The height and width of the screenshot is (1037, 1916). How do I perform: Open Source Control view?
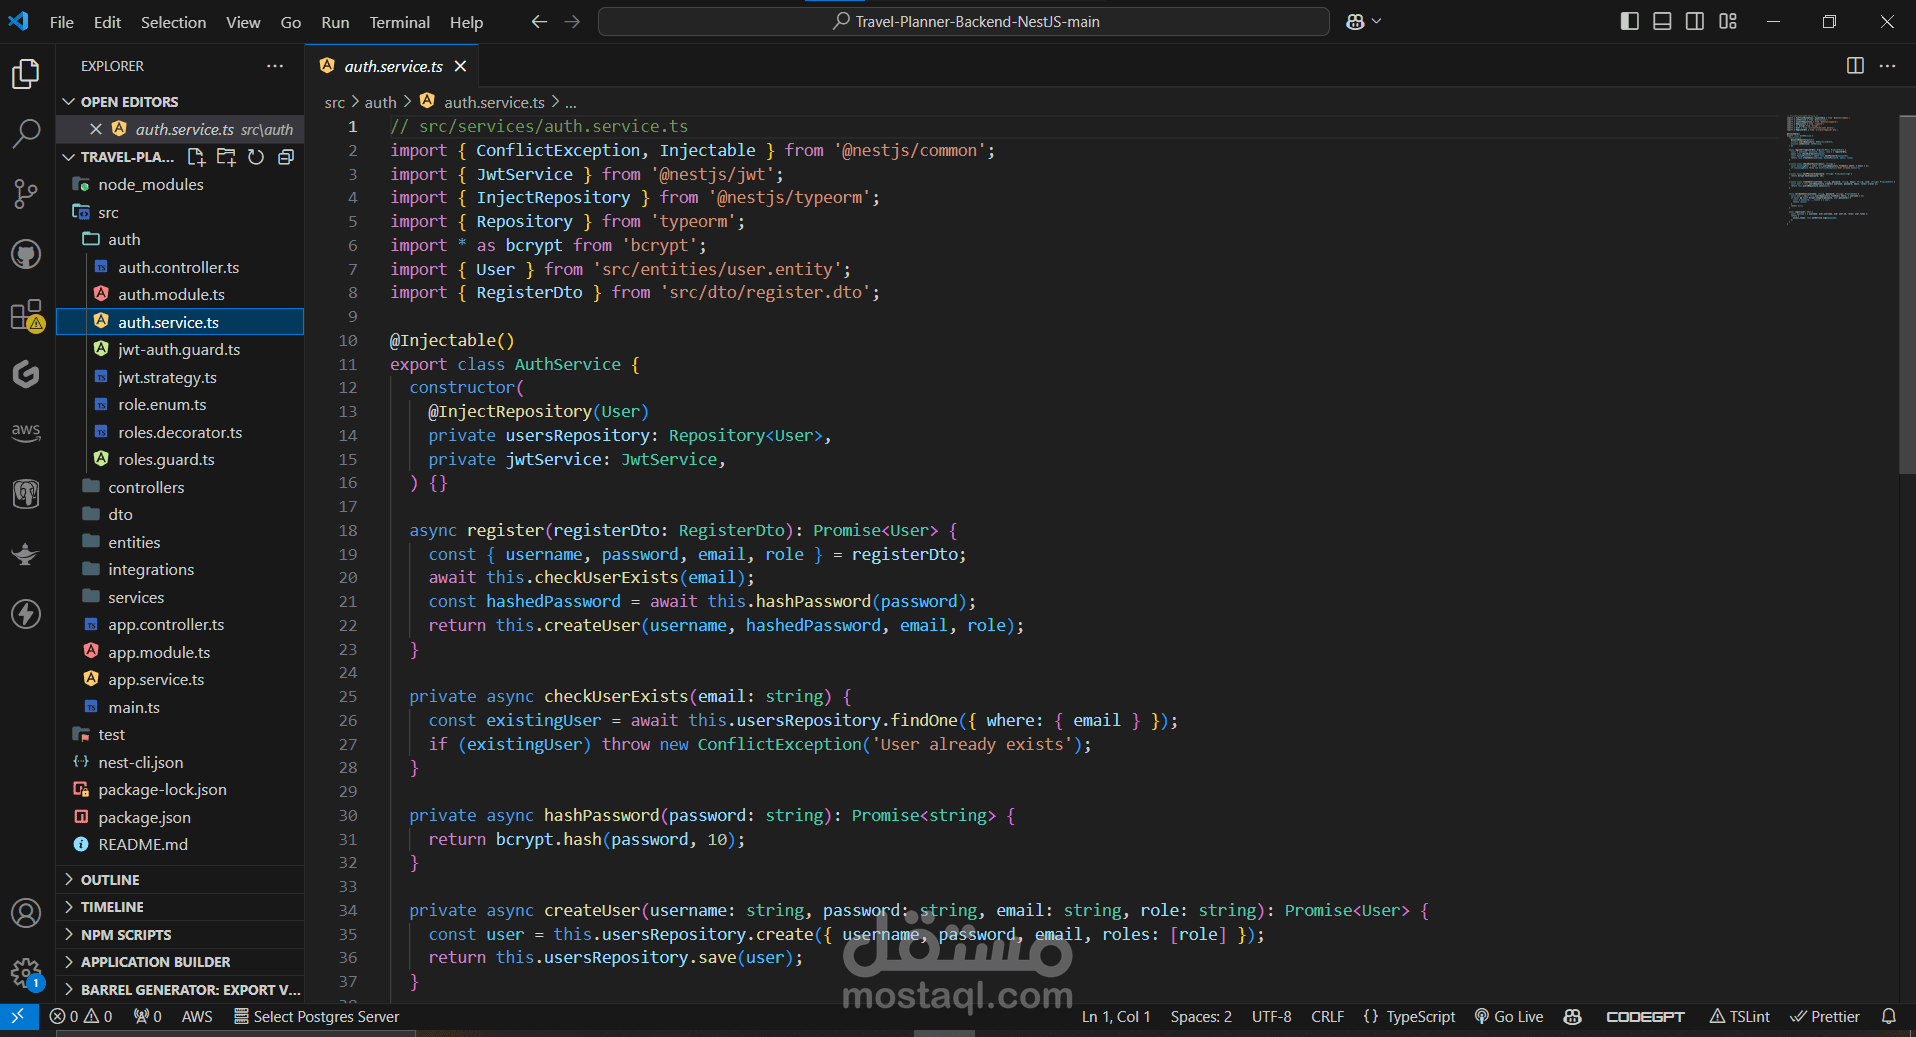click(26, 194)
